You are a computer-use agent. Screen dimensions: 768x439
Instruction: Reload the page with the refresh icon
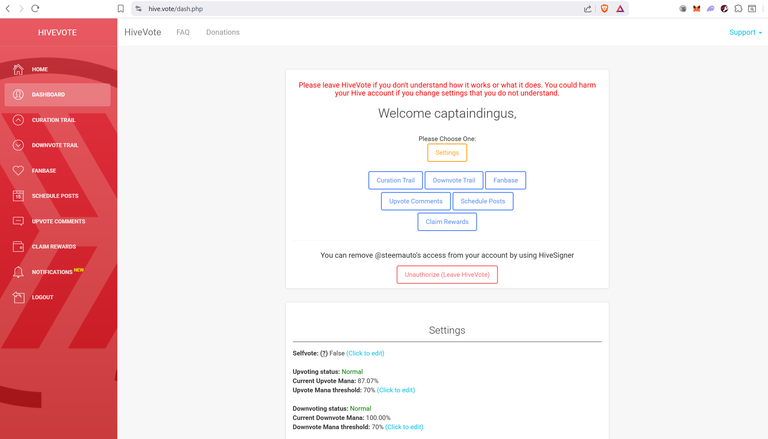tap(35, 8)
